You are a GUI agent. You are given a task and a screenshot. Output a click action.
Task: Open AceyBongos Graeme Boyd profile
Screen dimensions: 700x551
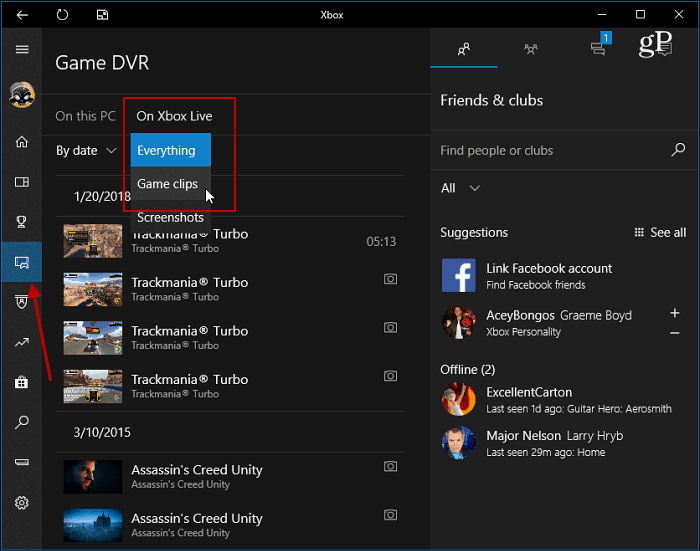(x=558, y=323)
